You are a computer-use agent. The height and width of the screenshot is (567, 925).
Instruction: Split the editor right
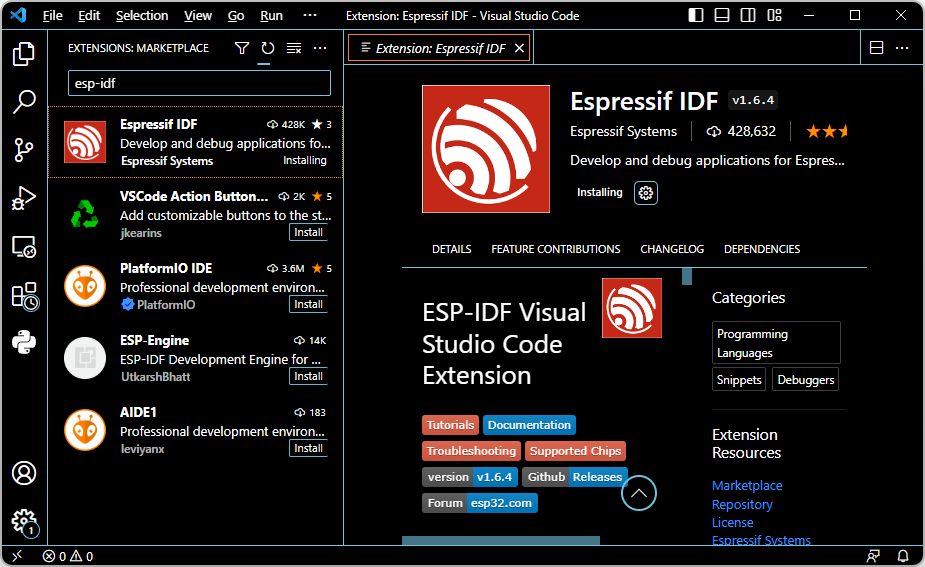tap(876, 48)
